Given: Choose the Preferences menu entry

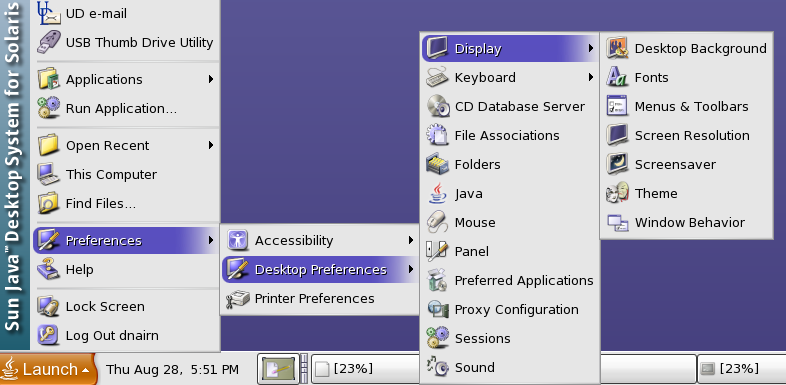Looking at the screenshot, I should 126,241.
